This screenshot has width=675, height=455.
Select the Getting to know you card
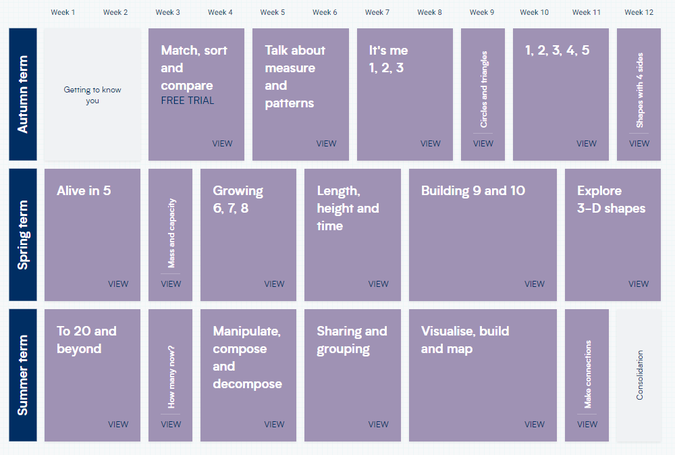click(92, 94)
